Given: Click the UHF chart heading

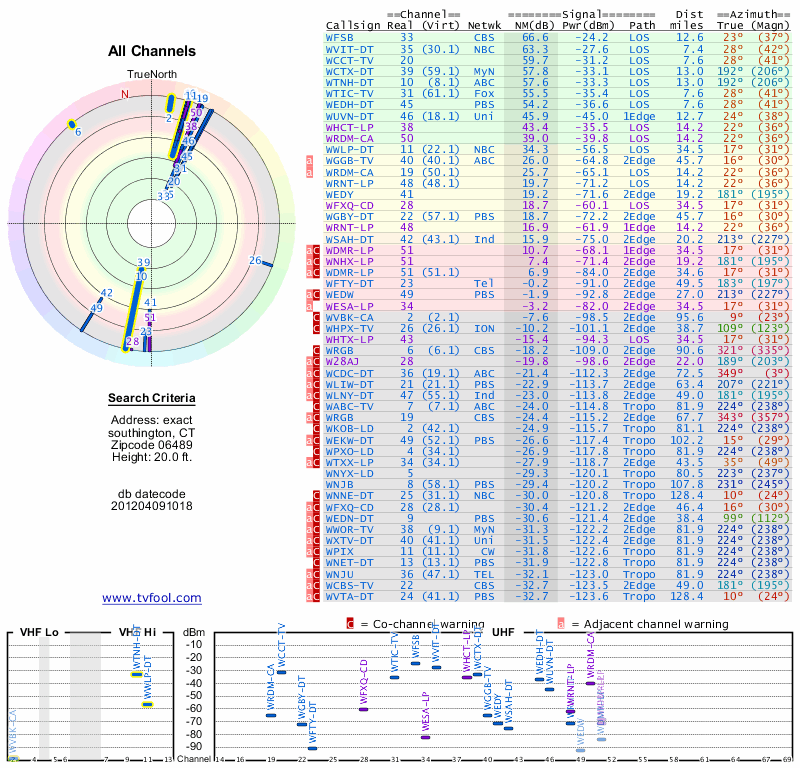Looking at the screenshot, I should [x=503, y=632].
